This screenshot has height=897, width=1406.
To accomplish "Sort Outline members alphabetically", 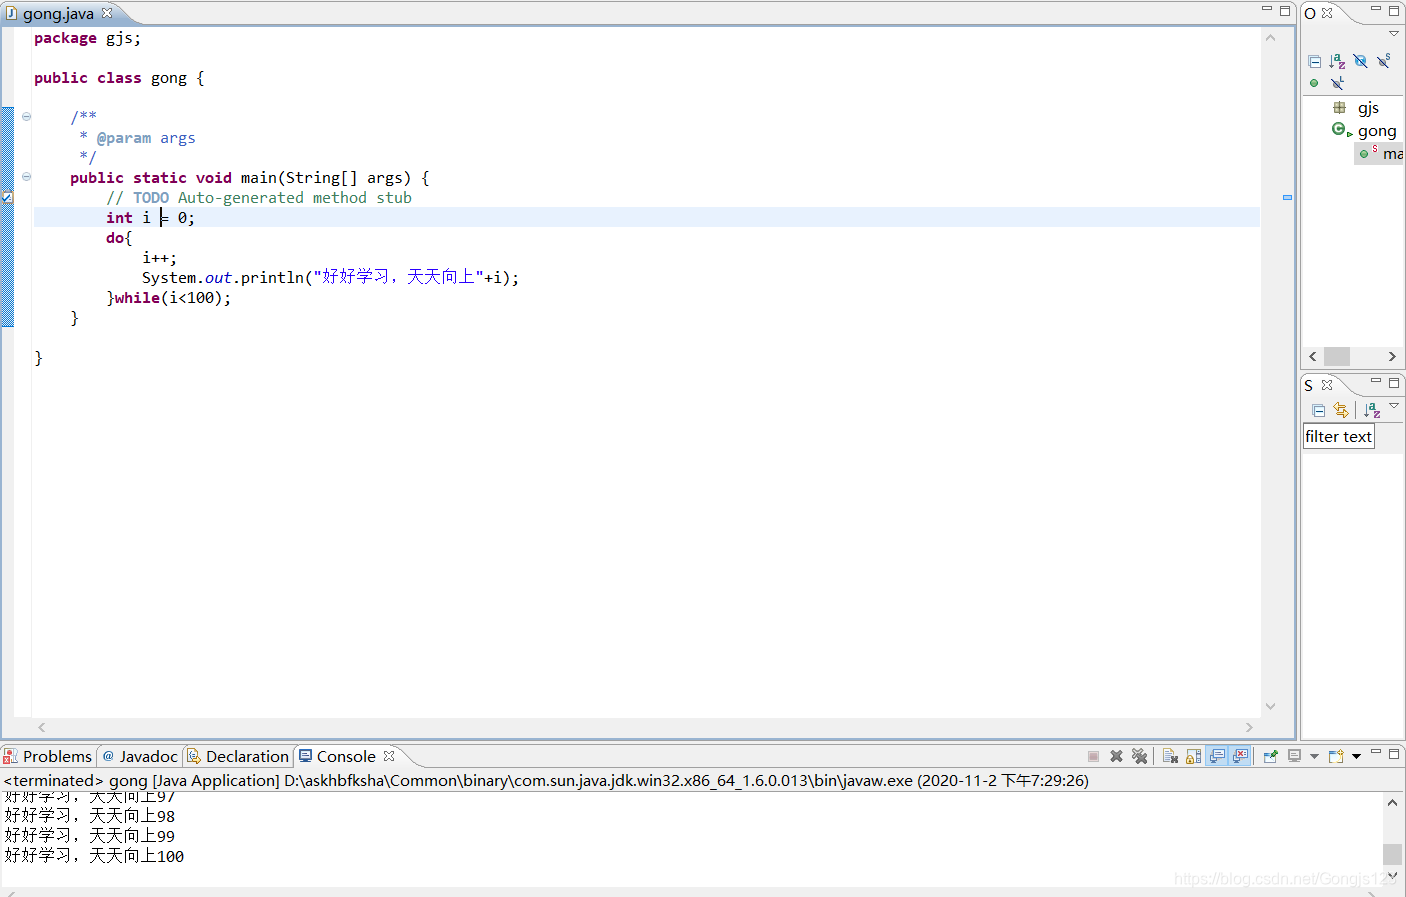I will [1337, 62].
